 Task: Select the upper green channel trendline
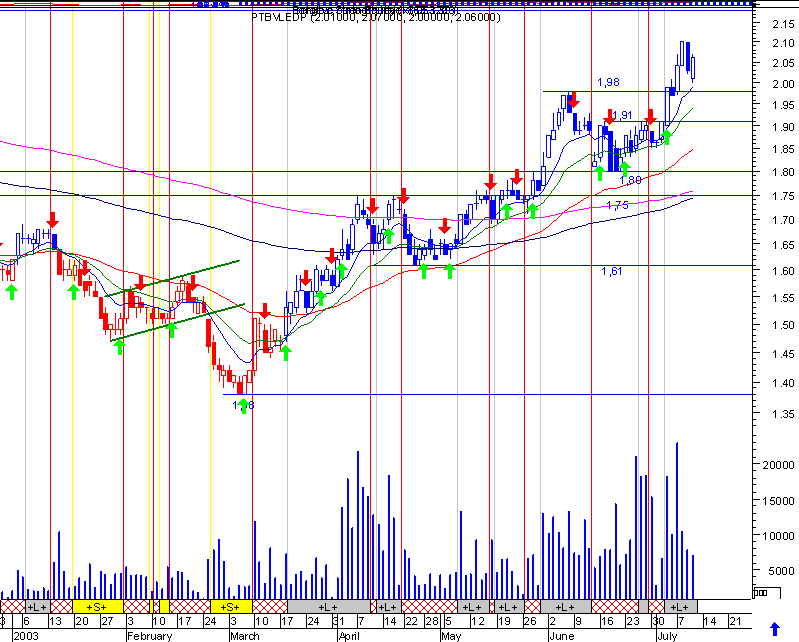[x=172, y=279]
